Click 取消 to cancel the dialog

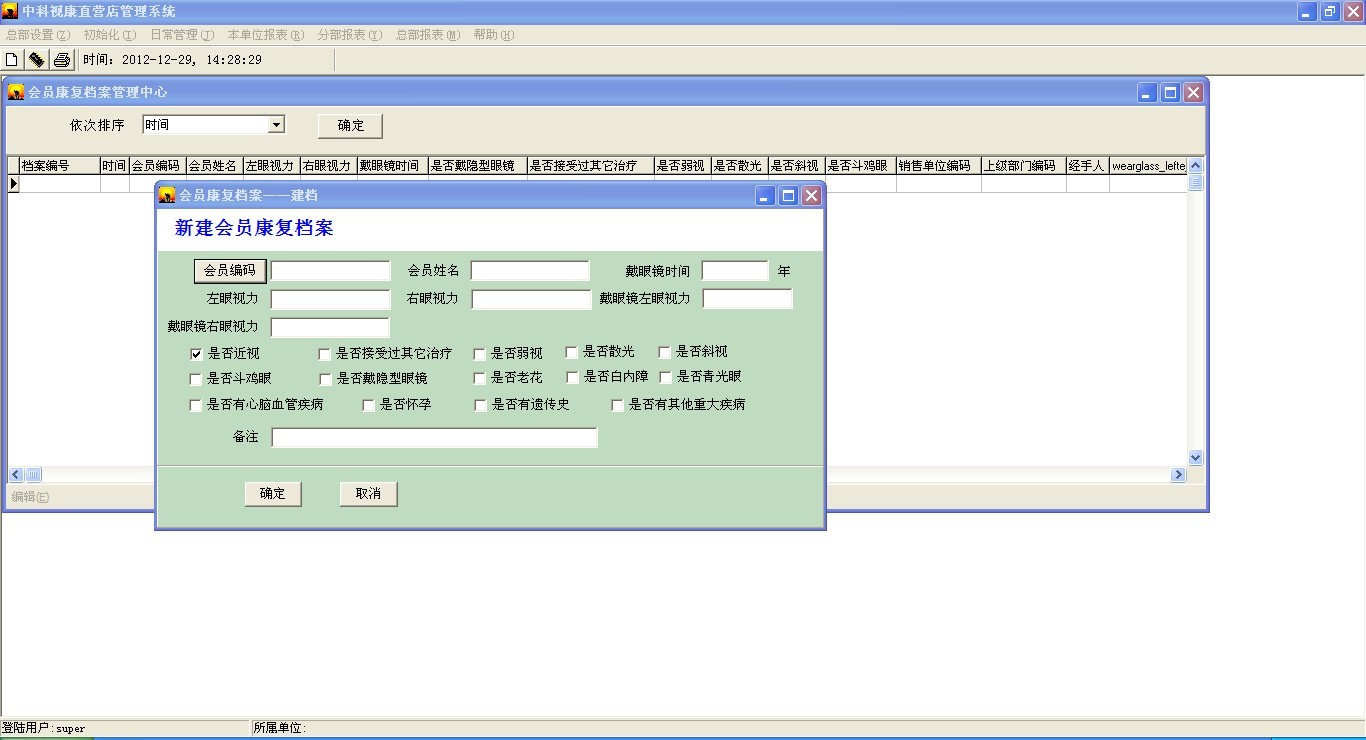[x=368, y=494]
